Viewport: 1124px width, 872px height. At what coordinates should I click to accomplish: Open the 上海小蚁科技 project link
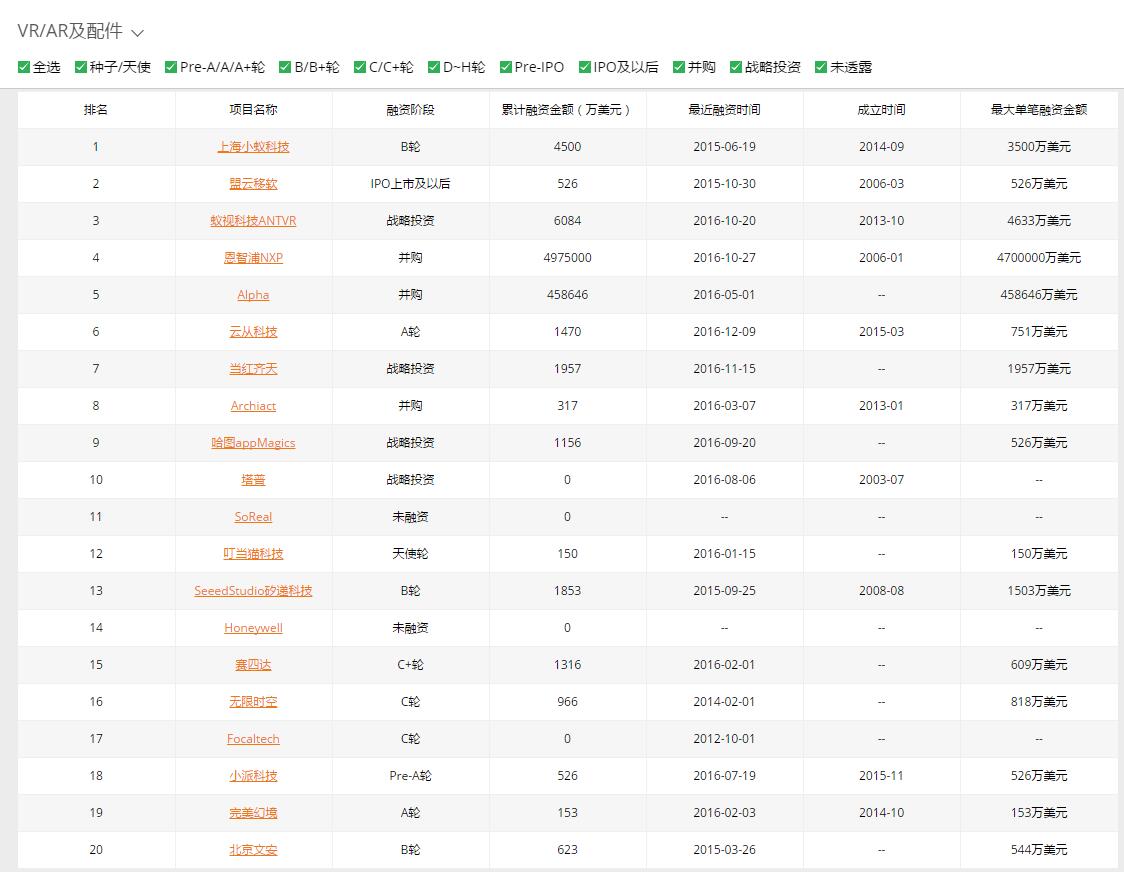[x=253, y=147]
